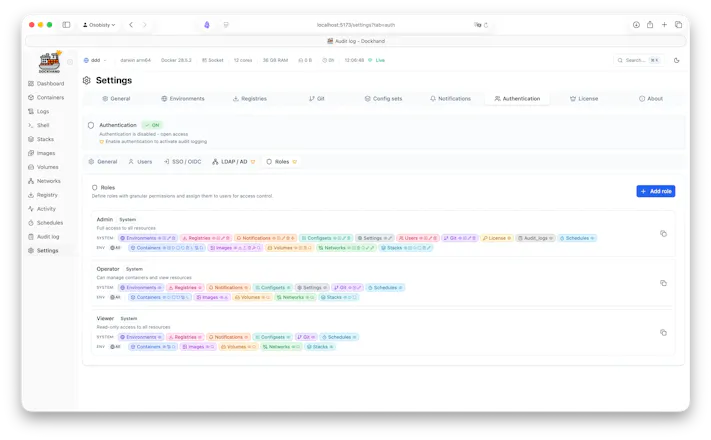Go to Volumes in the sidebar
711x440 pixels.
pyautogui.click(x=43, y=167)
